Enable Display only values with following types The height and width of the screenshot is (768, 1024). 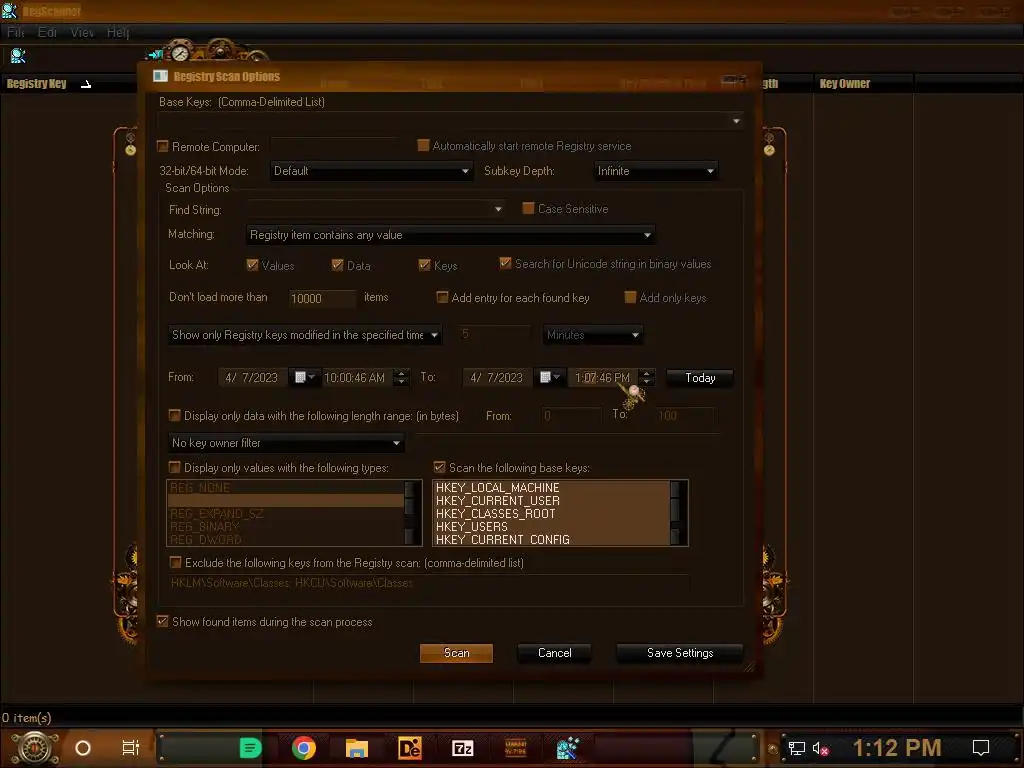click(174, 467)
